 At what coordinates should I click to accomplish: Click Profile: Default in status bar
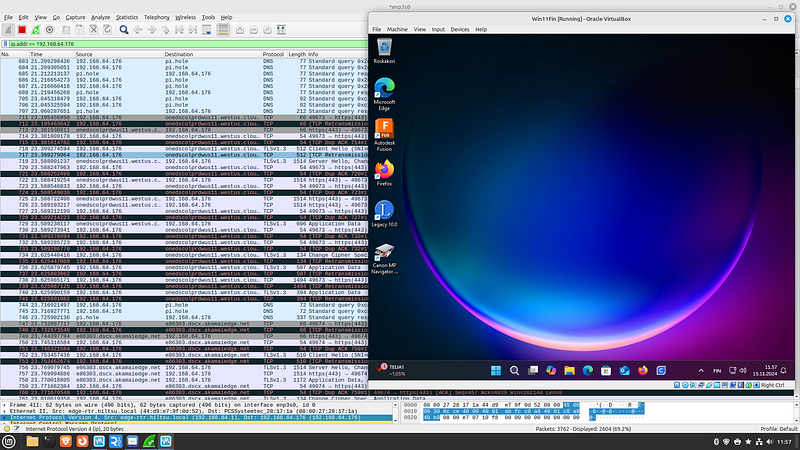pyautogui.click(x=779, y=429)
